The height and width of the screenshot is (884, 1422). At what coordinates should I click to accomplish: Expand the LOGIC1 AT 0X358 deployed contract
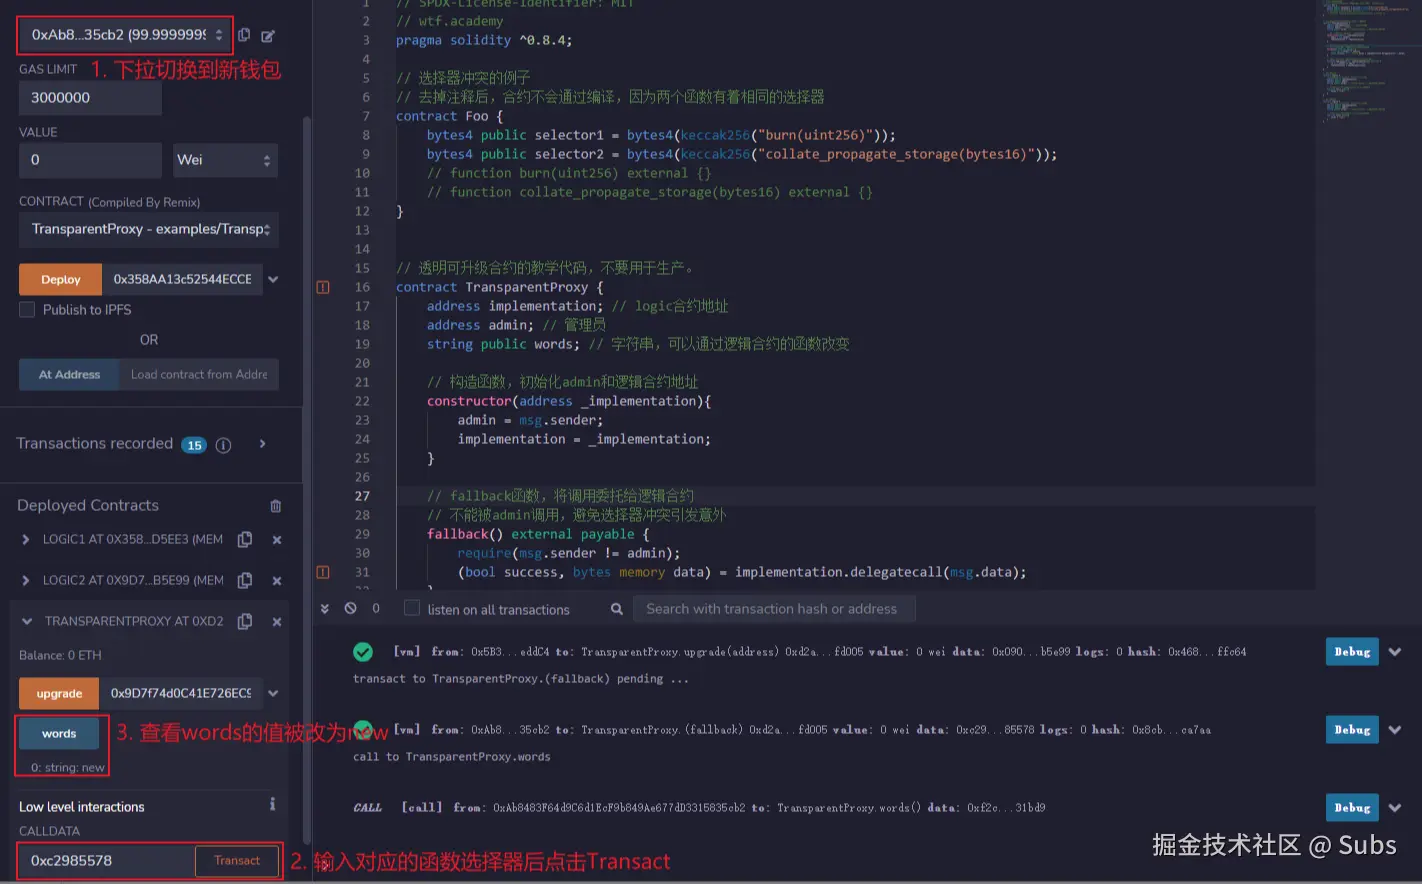(26, 540)
